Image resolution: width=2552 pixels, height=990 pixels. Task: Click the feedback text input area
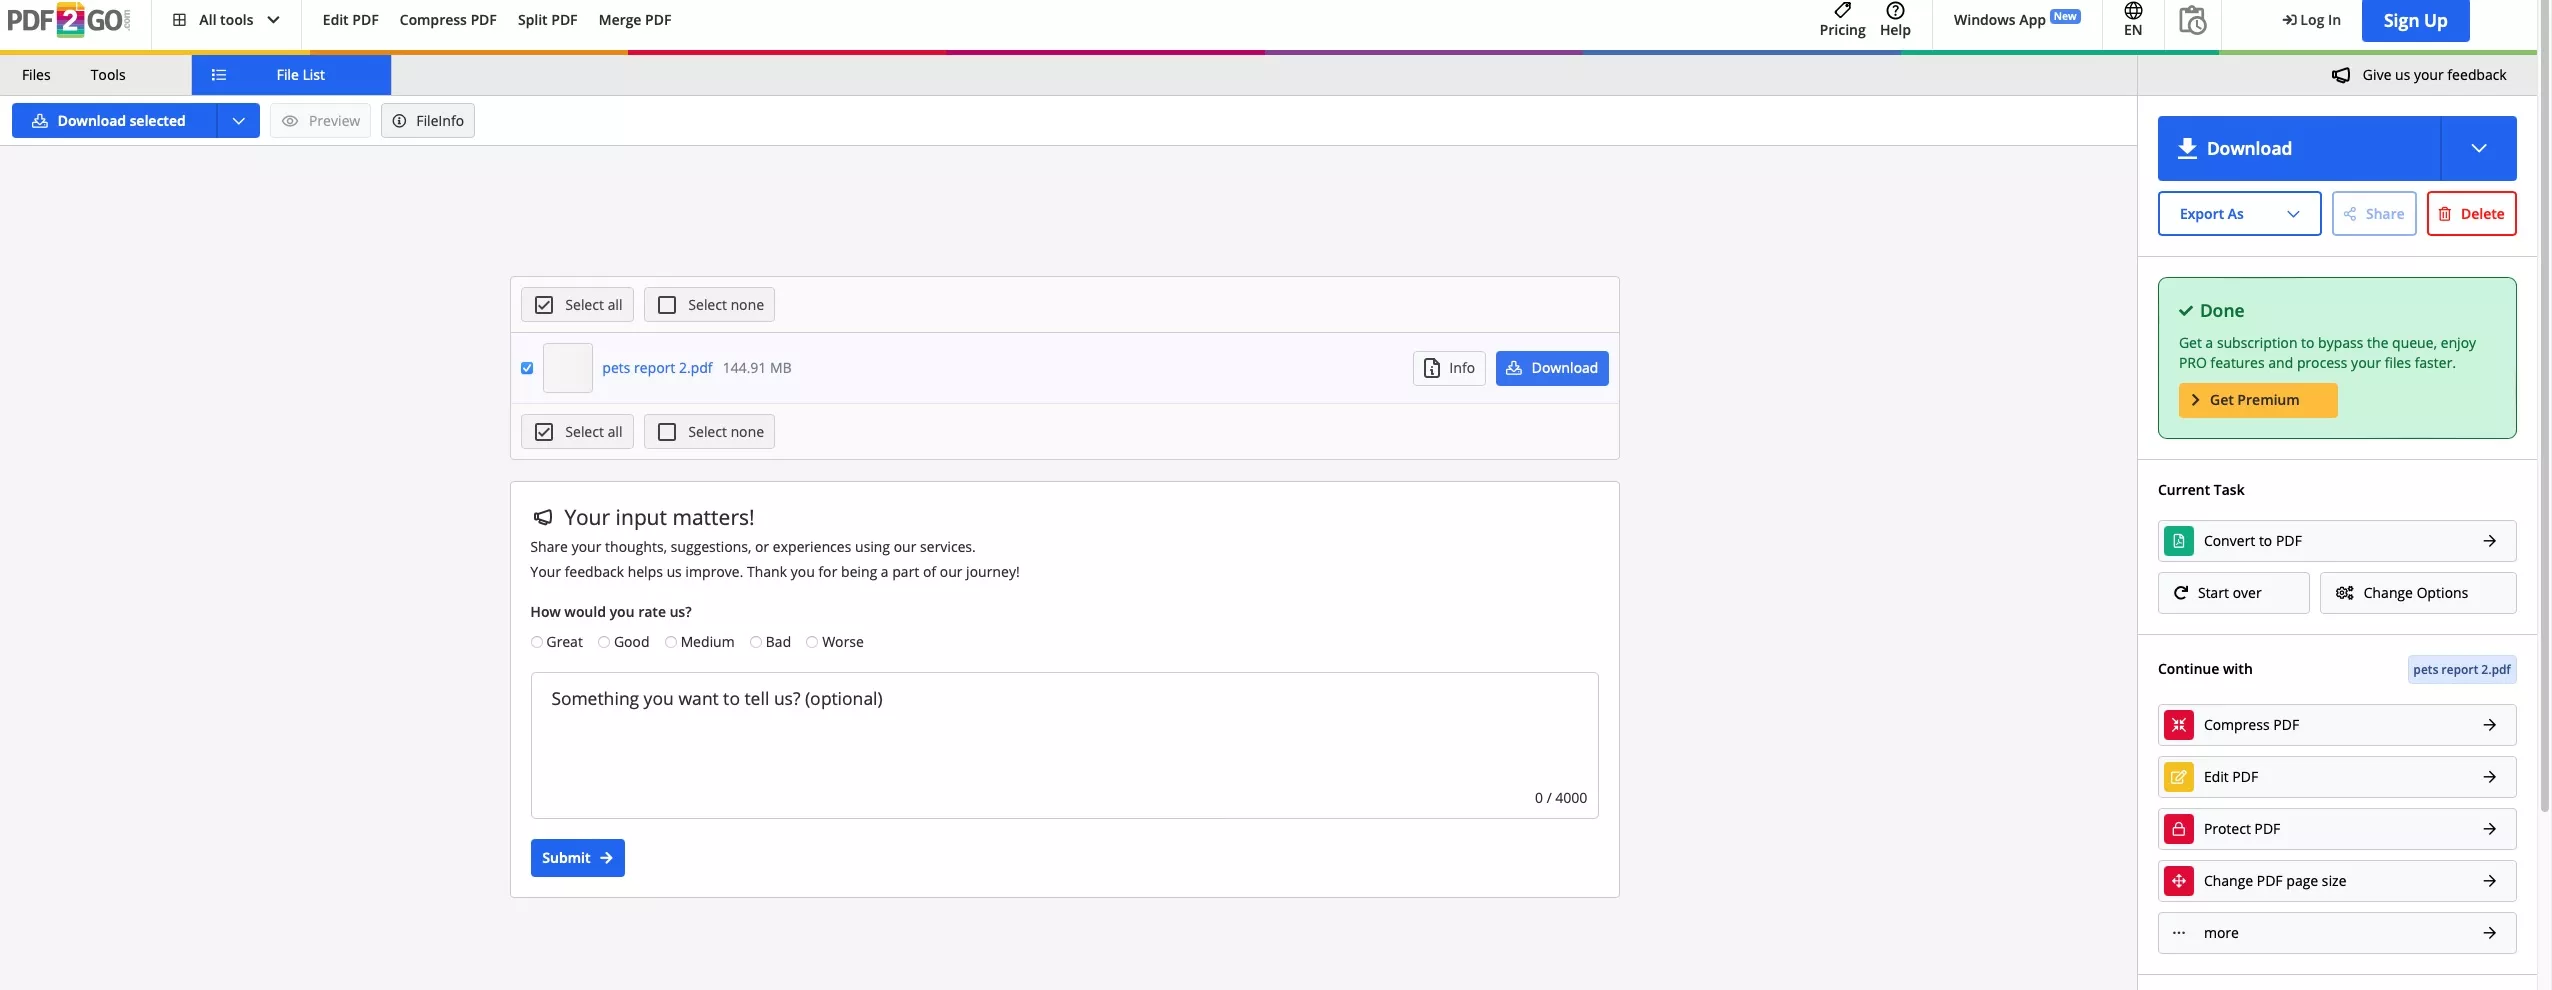[x=1064, y=745]
